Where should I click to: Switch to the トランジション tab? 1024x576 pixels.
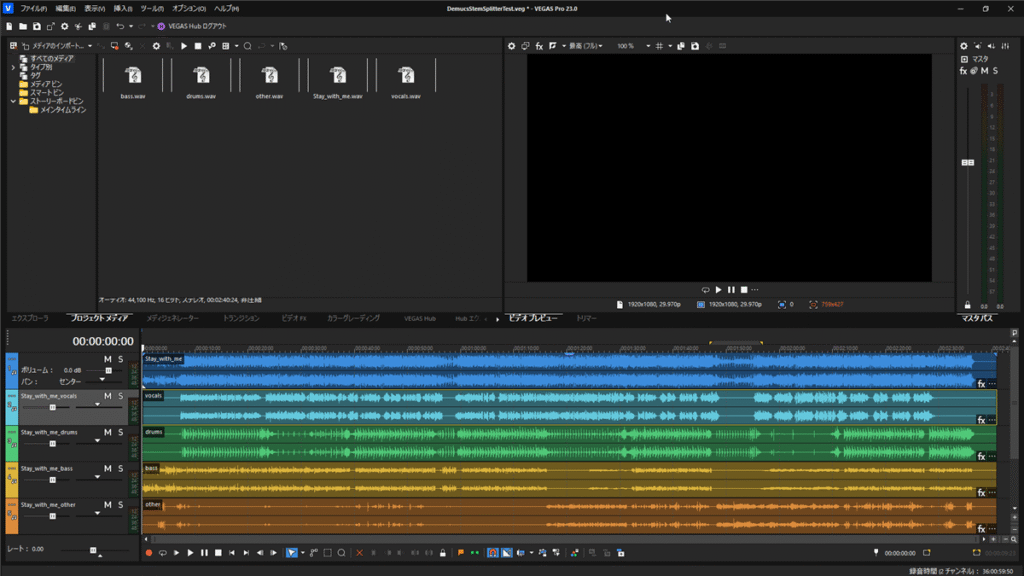point(241,318)
